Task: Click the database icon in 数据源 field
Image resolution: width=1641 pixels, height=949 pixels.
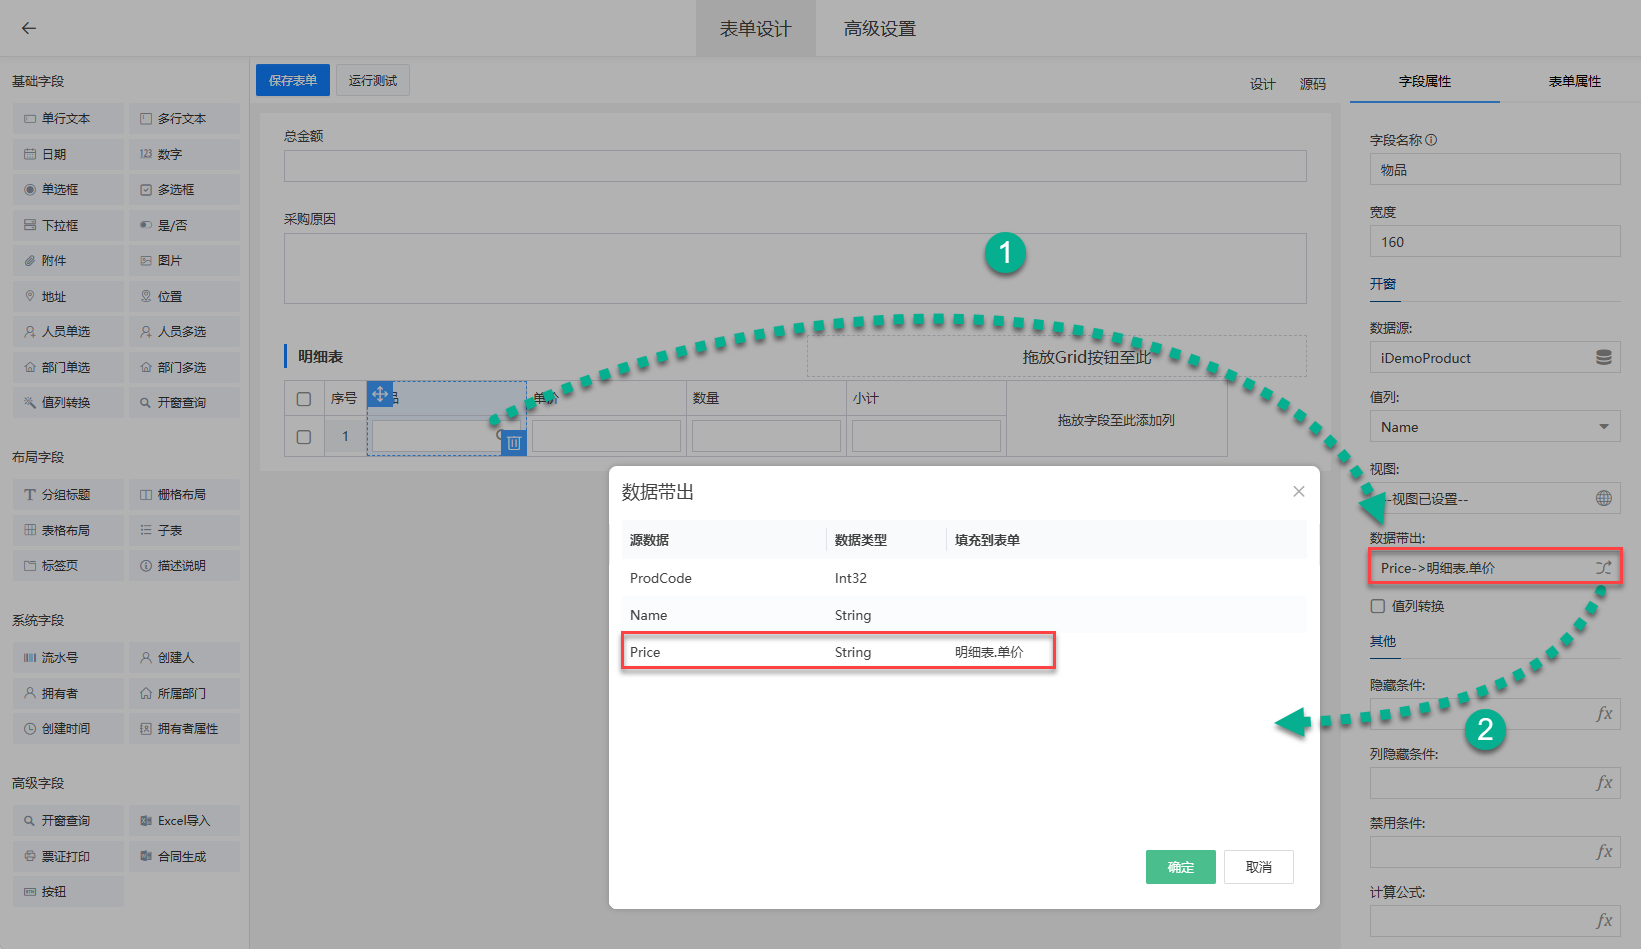Action: coord(1603,358)
